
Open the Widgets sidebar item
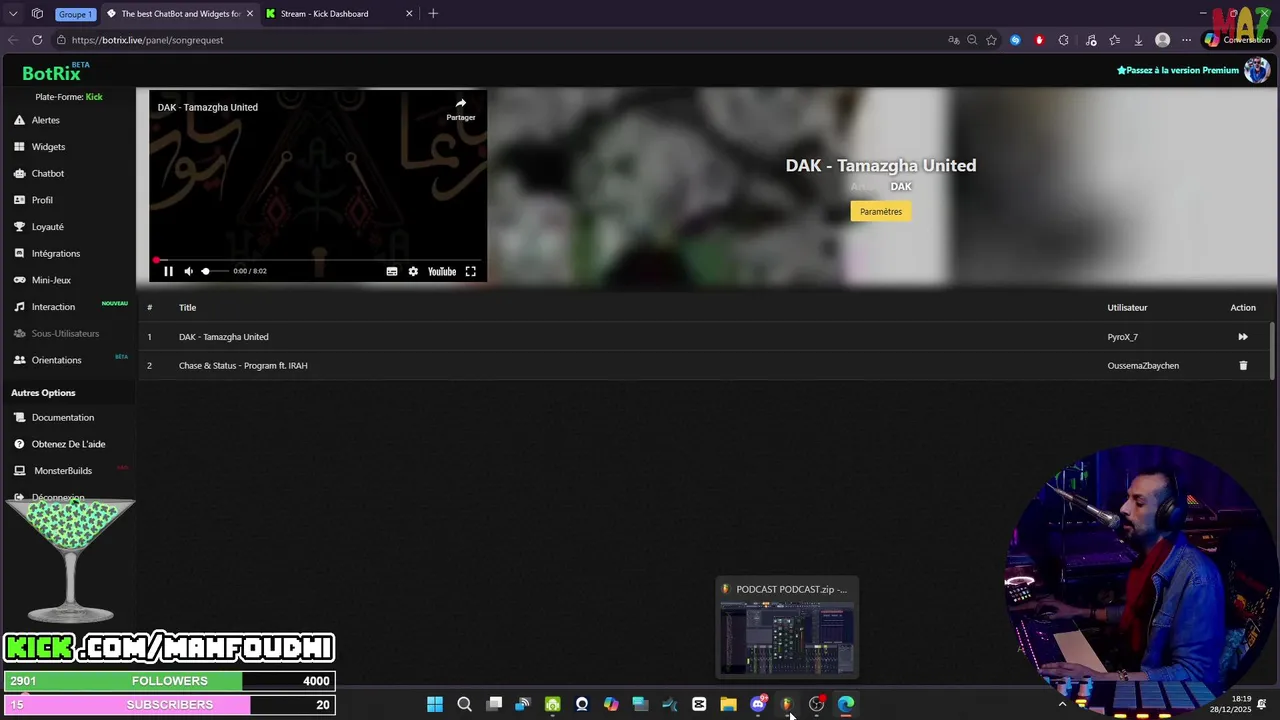tap(48, 147)
